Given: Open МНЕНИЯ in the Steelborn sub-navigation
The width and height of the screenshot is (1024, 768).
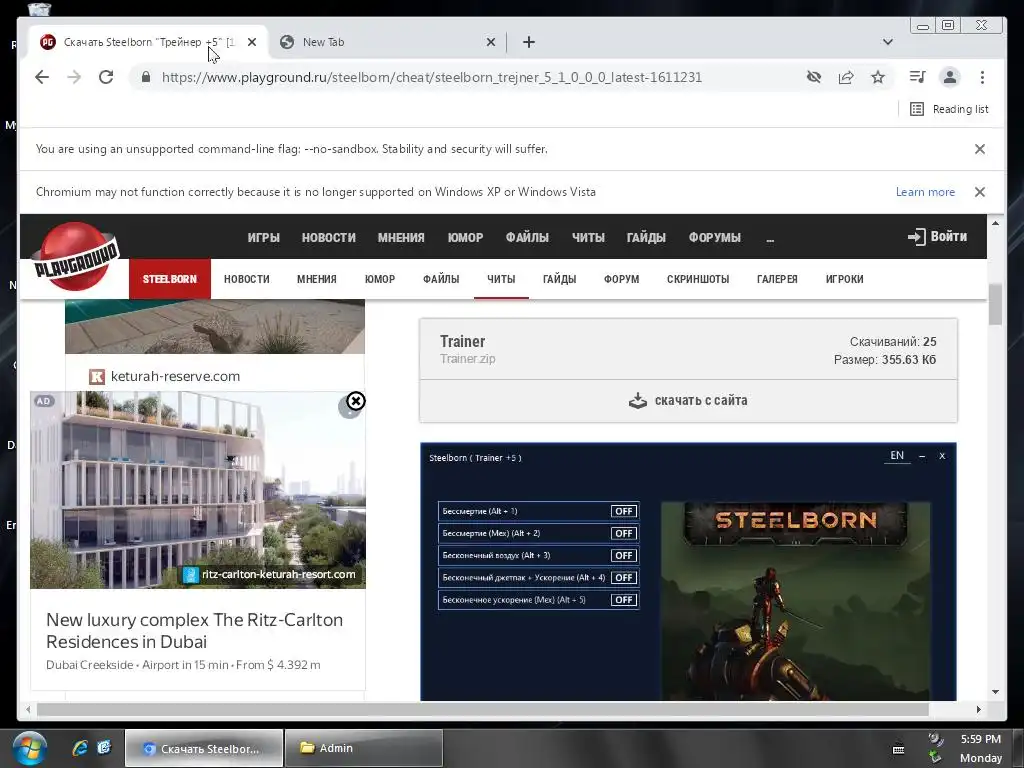Looking at the screenshot, I should click(x=317, y=279).
